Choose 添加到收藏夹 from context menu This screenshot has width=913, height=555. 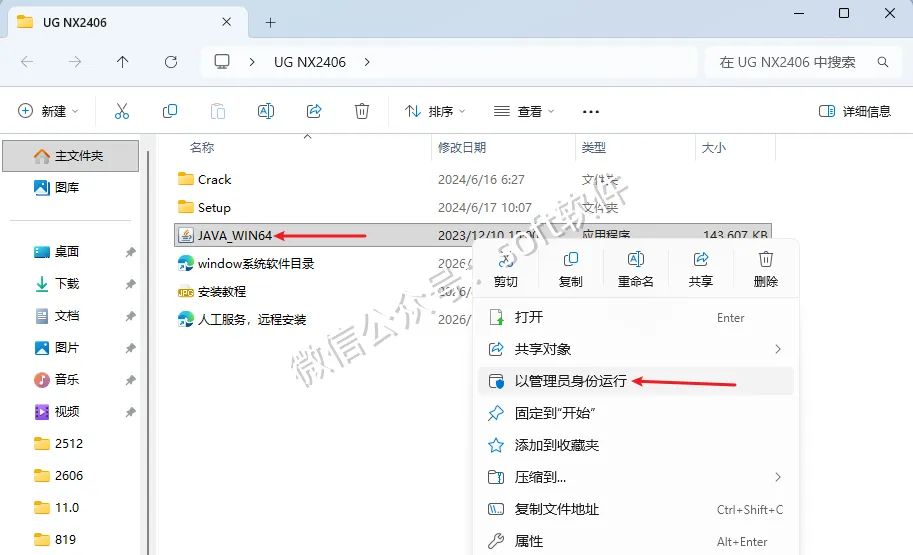[635, 445]
